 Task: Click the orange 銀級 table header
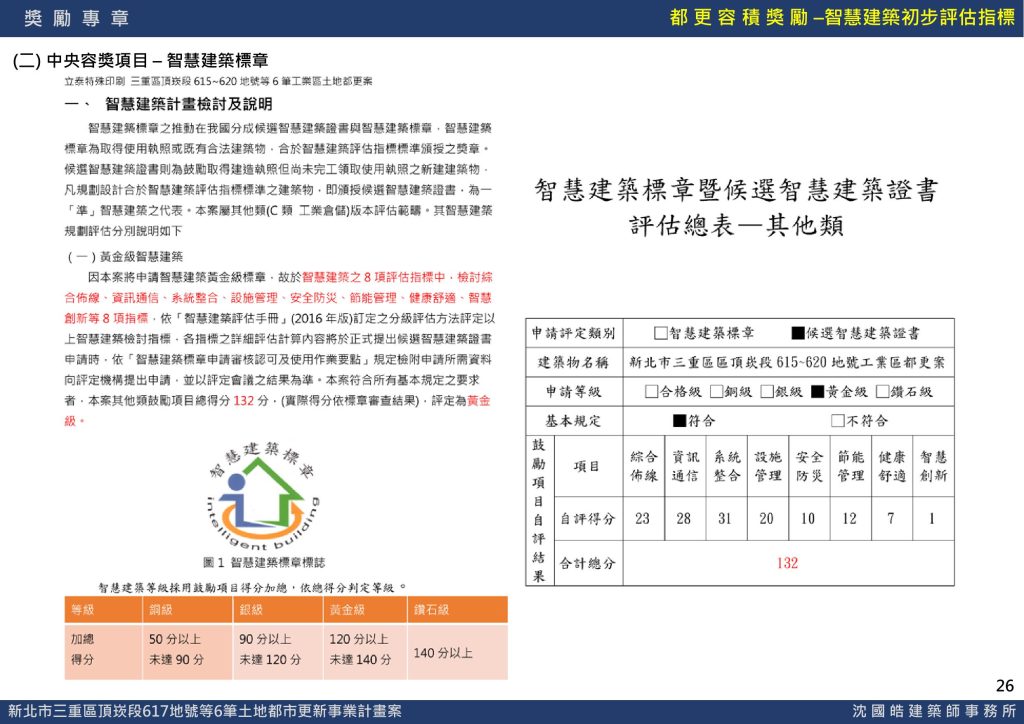[278, 610]
